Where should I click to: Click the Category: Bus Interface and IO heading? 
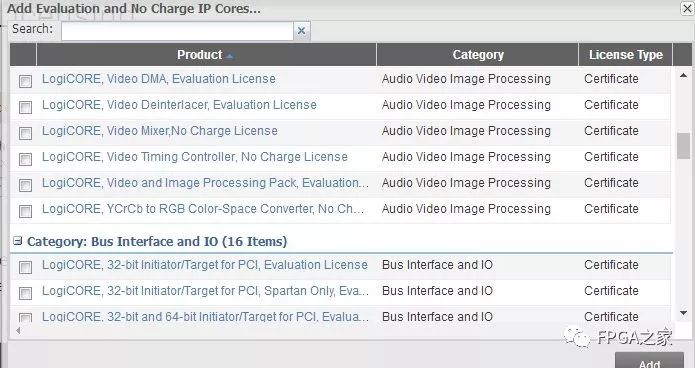[157, 242]
